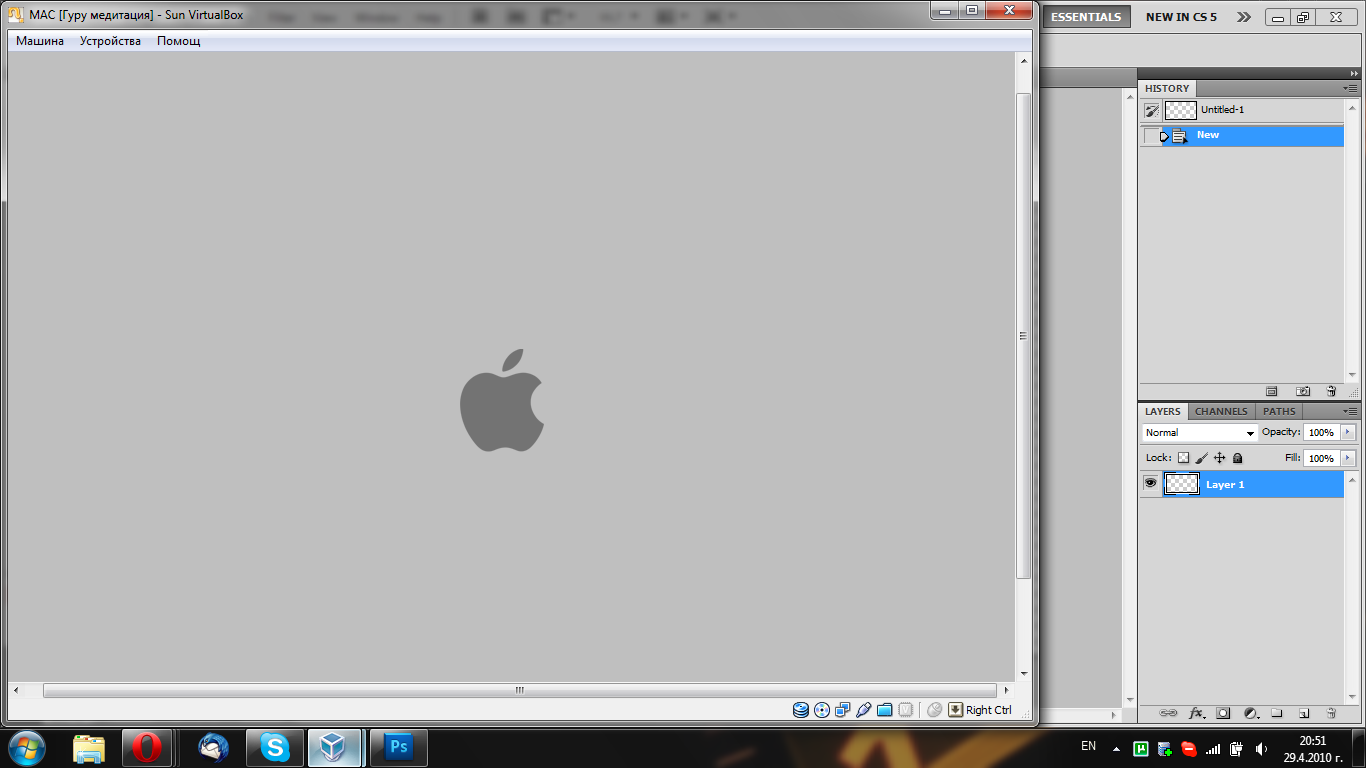Set history brush source box for New state

(x=1151, y=136)
